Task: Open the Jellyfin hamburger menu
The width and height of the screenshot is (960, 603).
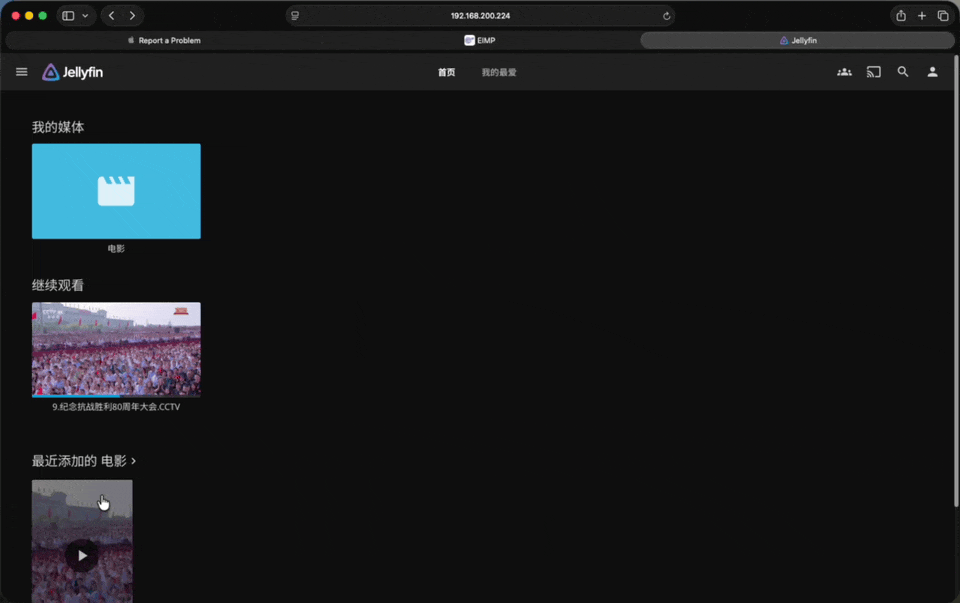Action: click(21, 72)
